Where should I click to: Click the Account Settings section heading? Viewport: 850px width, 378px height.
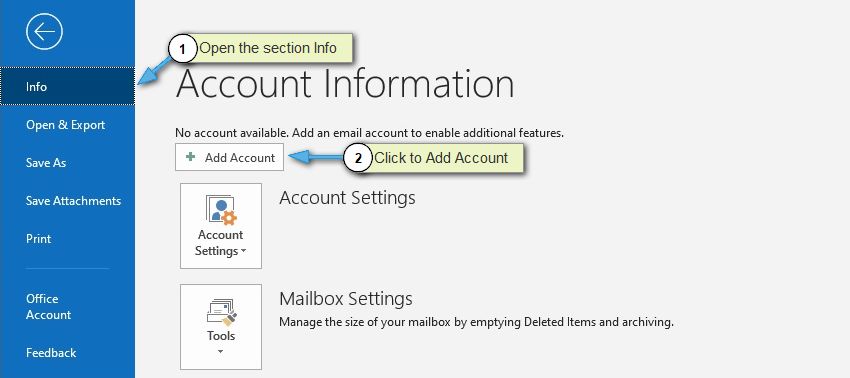click(x=347, y=197)
